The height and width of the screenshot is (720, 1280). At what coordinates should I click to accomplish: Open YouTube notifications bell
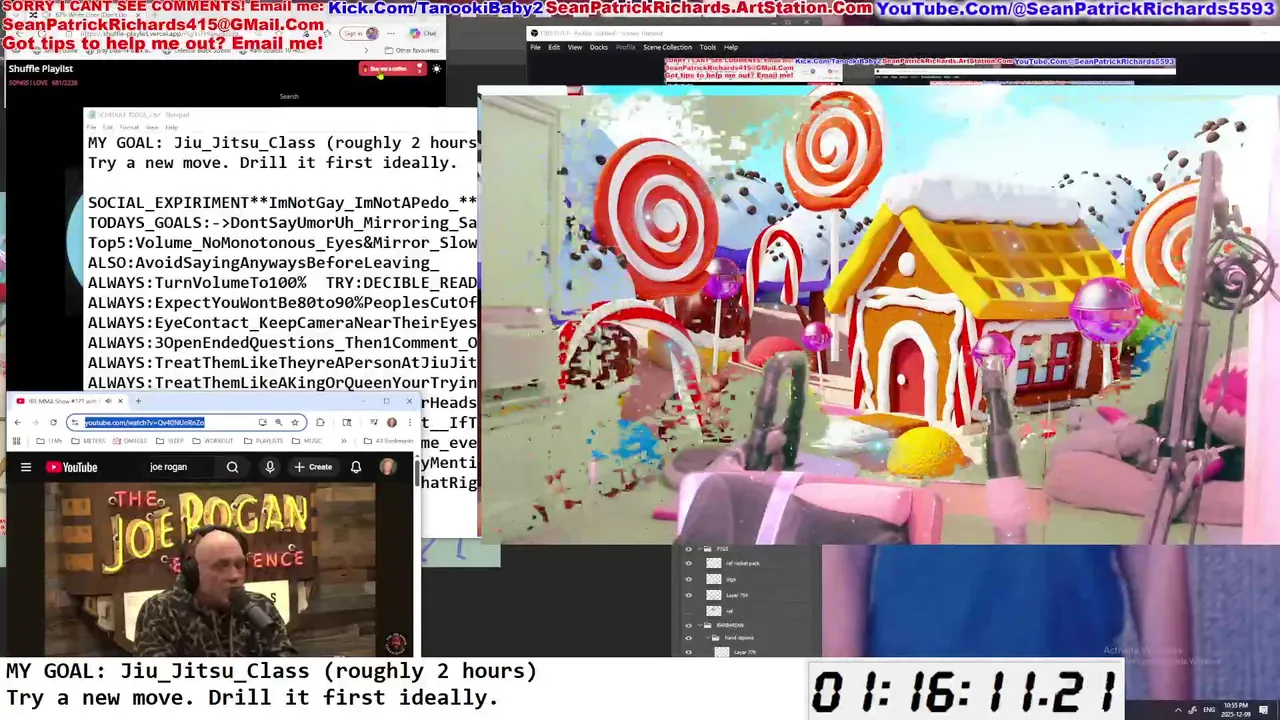point(356,467)
